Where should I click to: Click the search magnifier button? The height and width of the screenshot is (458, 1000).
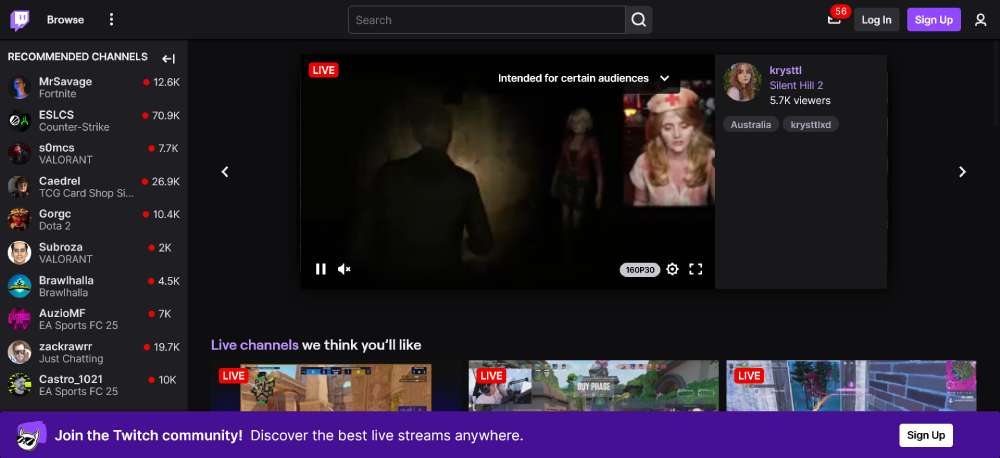point(639,20)
